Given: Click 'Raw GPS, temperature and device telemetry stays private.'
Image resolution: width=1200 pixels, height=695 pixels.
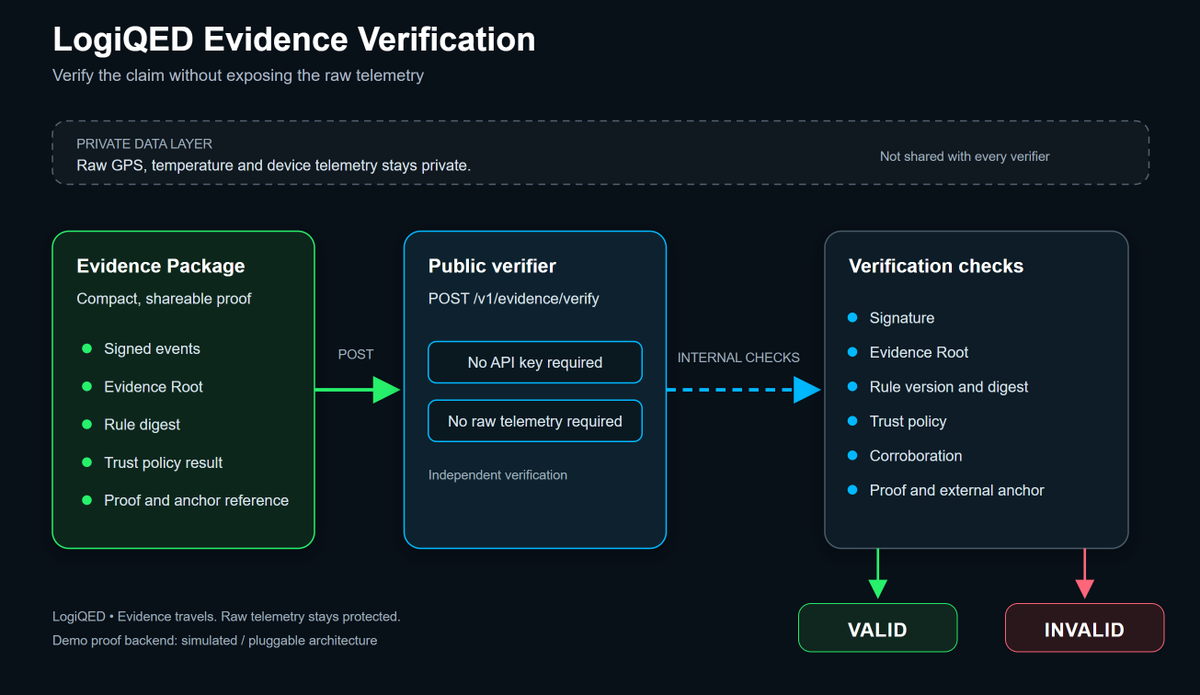Looking at the screenshot, I should (274, 165).
